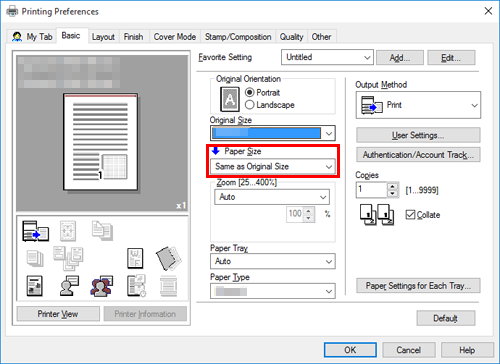Click the group account track icon
Viewport: 500px width, 364px height.
[x=101, y=286]
